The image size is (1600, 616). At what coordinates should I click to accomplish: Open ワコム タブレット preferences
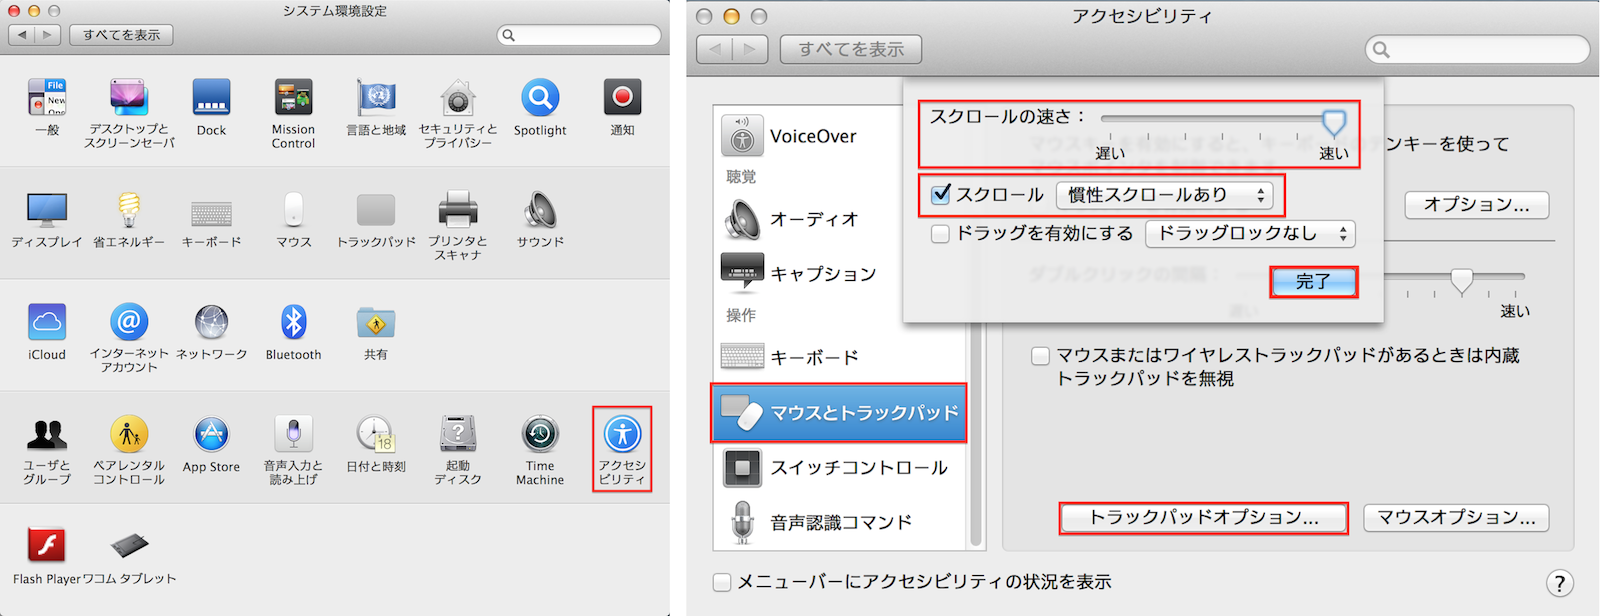coord(129,546)
